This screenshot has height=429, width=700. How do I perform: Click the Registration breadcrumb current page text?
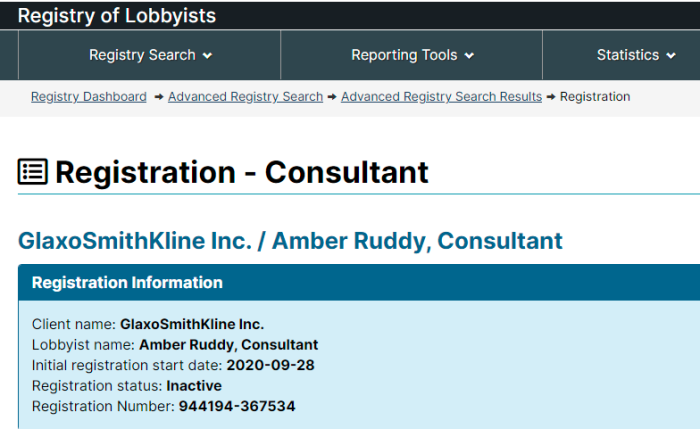pyautogui.click(x=595, y=96)
